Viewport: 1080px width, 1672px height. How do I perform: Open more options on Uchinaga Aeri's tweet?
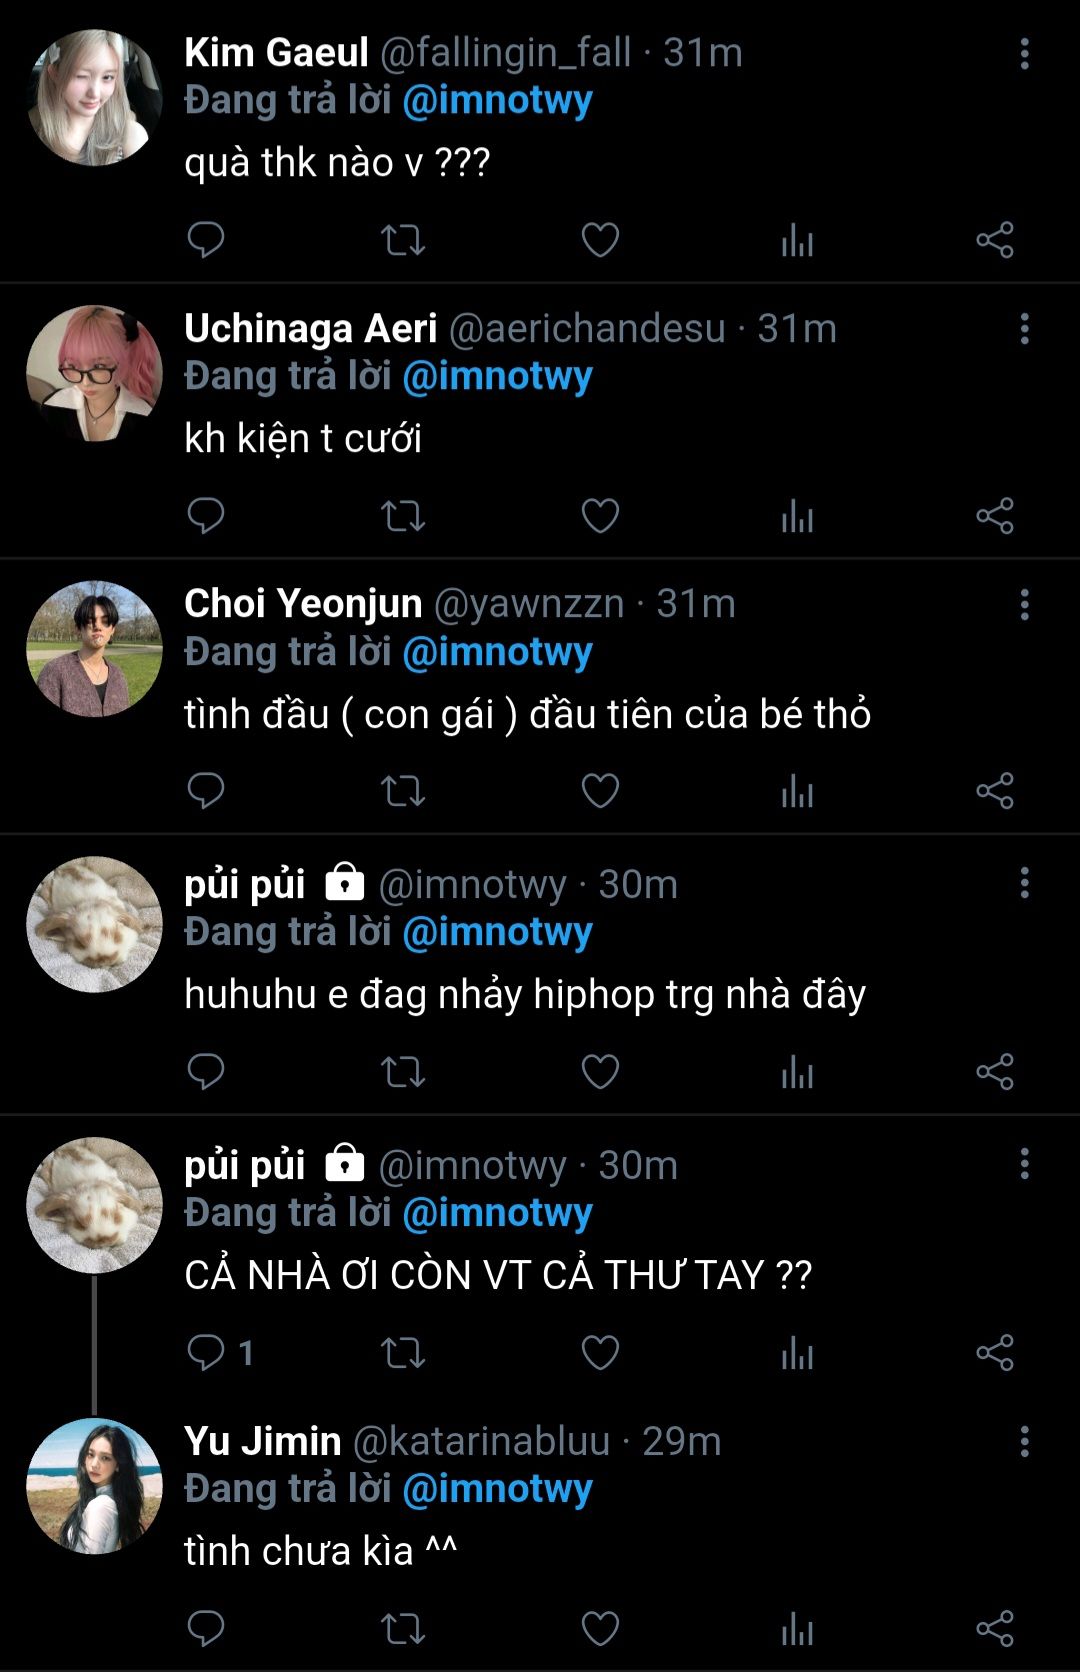(x=1024, y=329)
